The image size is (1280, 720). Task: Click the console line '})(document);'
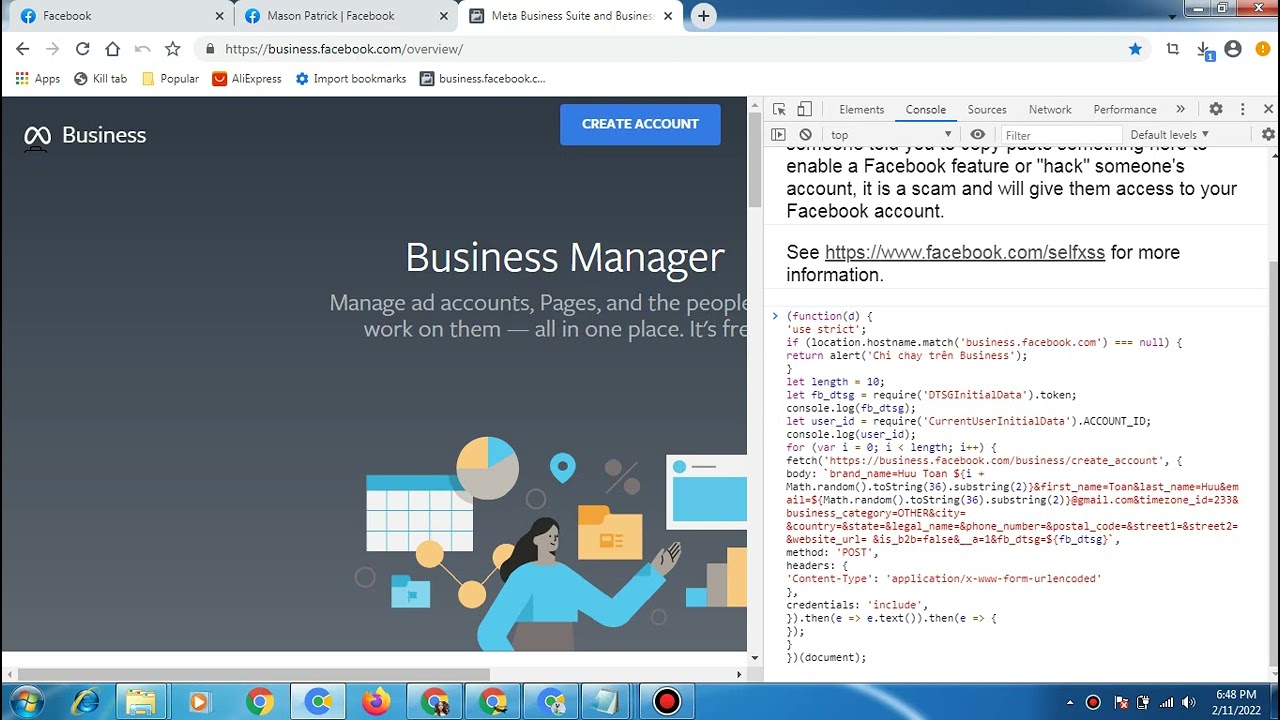[826, 658]
